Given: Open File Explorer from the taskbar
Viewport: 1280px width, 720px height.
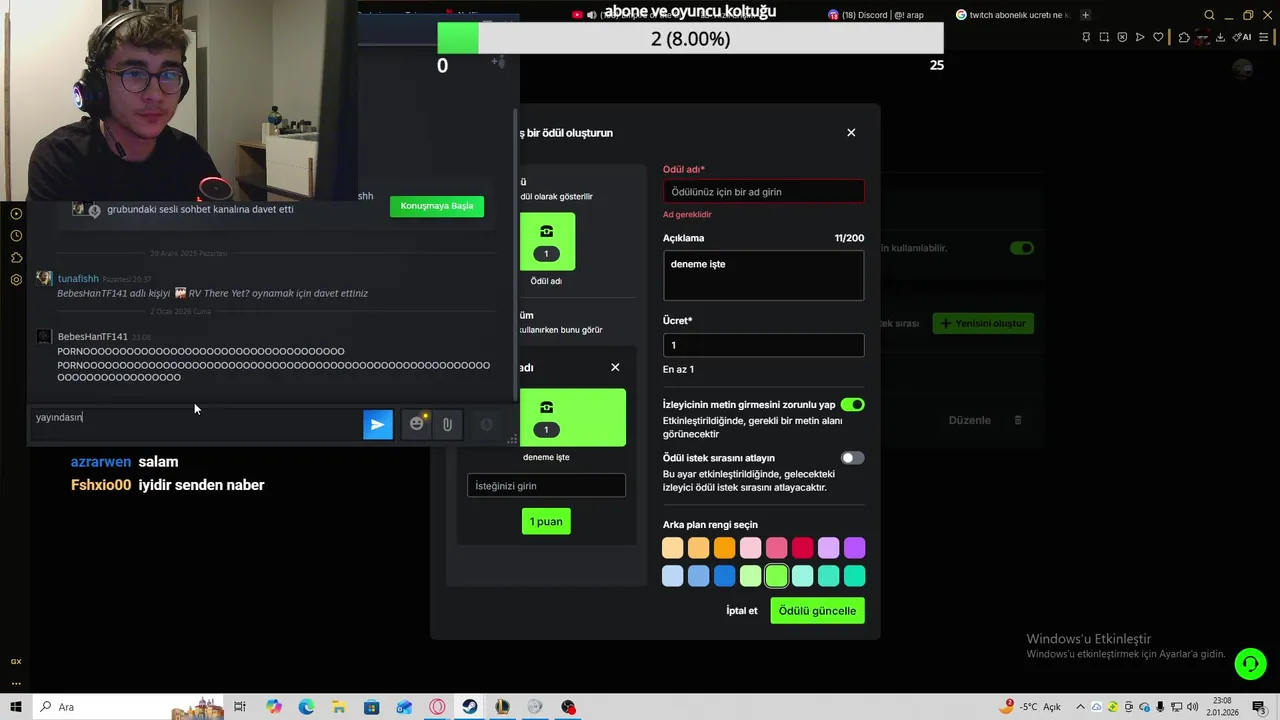Looking at the screenshot, I should [339, 707].
